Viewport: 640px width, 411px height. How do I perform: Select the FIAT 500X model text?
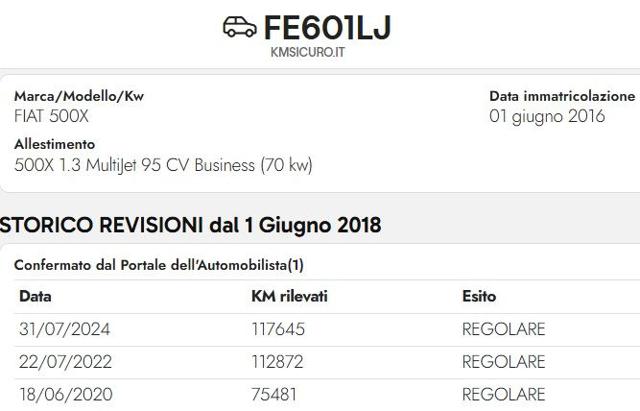pyautogui.click(x=51, y=116)
